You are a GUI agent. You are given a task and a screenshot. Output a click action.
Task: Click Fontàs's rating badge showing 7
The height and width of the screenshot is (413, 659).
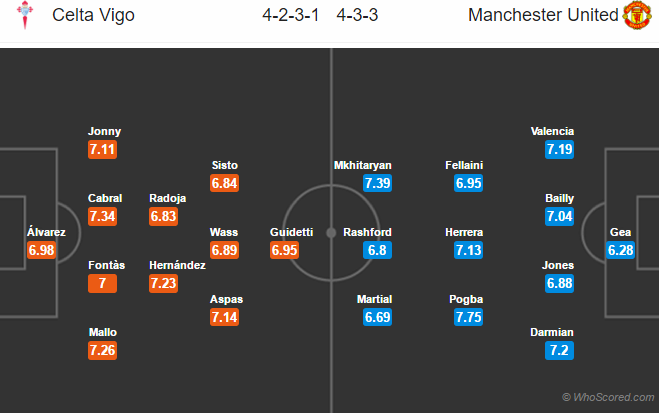tap(103, 284)
